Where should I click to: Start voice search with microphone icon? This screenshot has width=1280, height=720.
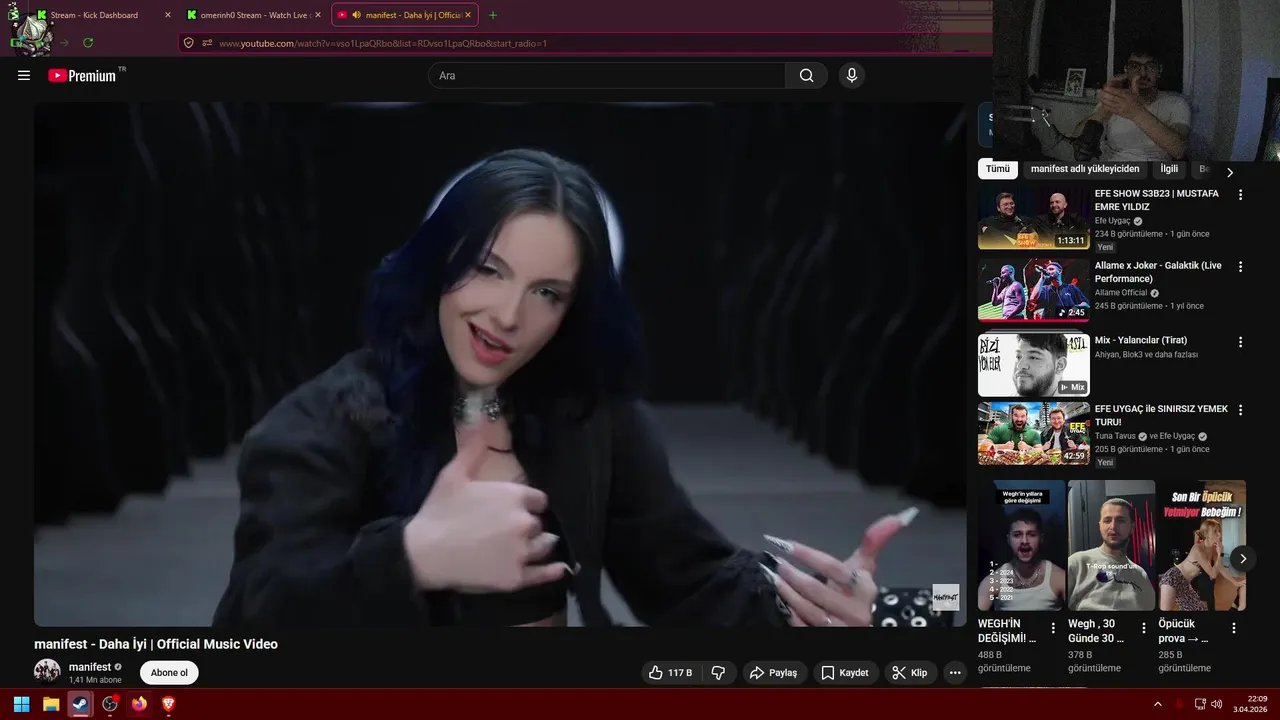851,75
